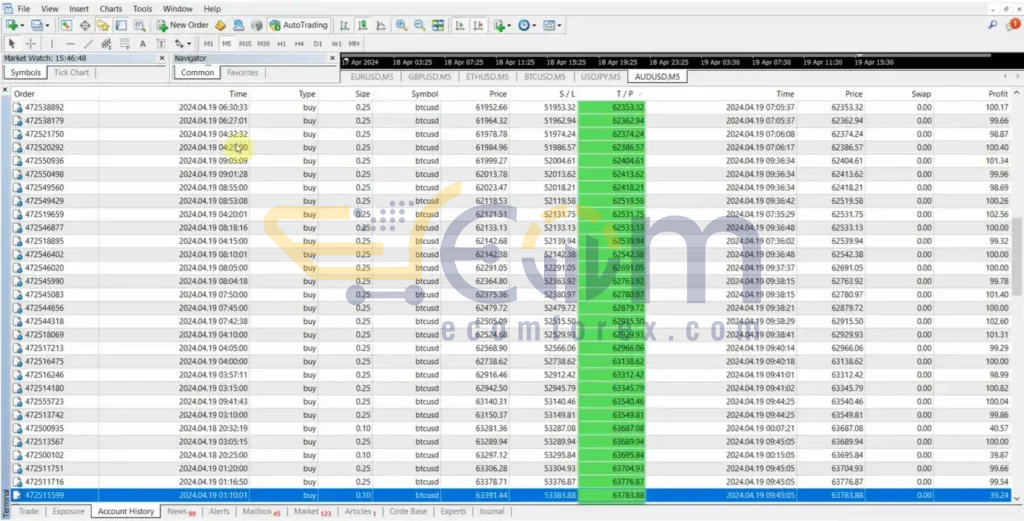Viewport: 1024px width, 521px height.
Task: Select order 472500935 row
Action: pos(511,428)
